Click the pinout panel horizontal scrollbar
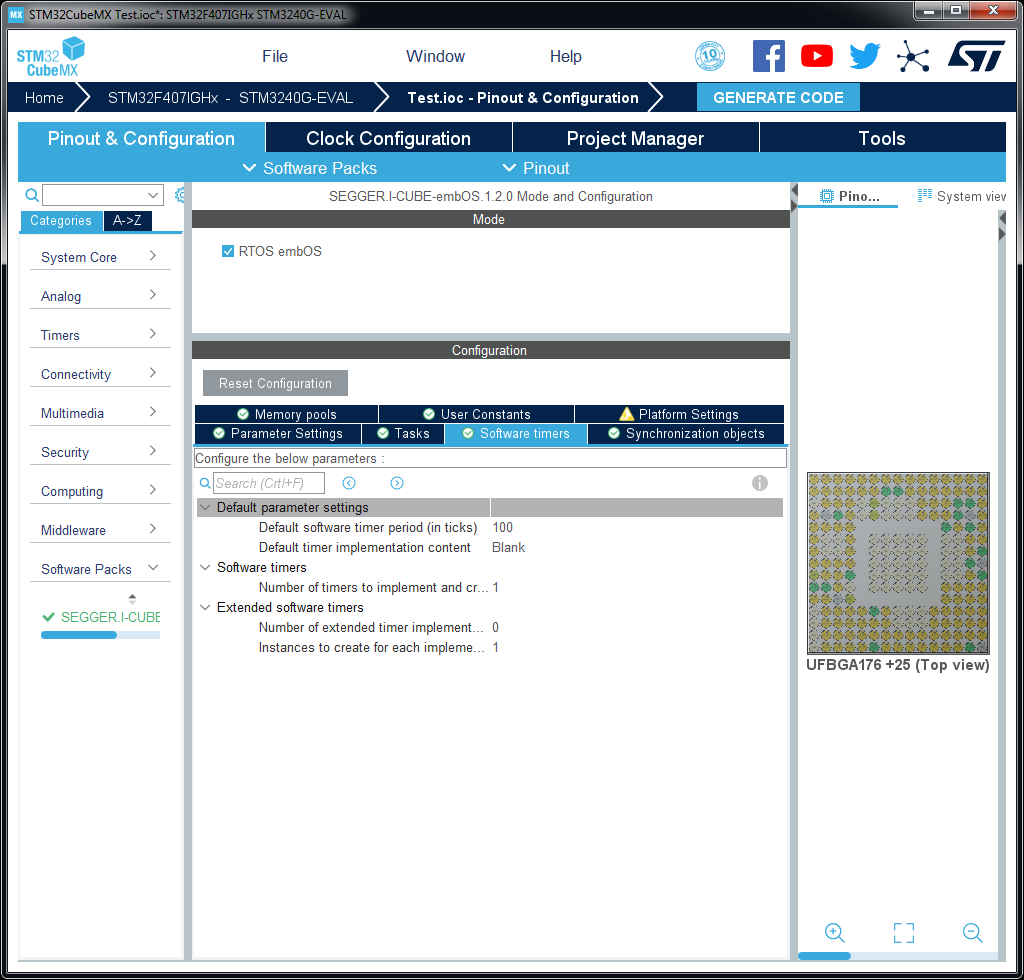This screenshot has width=1024, height=980. pyautogui.click(x=824, y=956)
